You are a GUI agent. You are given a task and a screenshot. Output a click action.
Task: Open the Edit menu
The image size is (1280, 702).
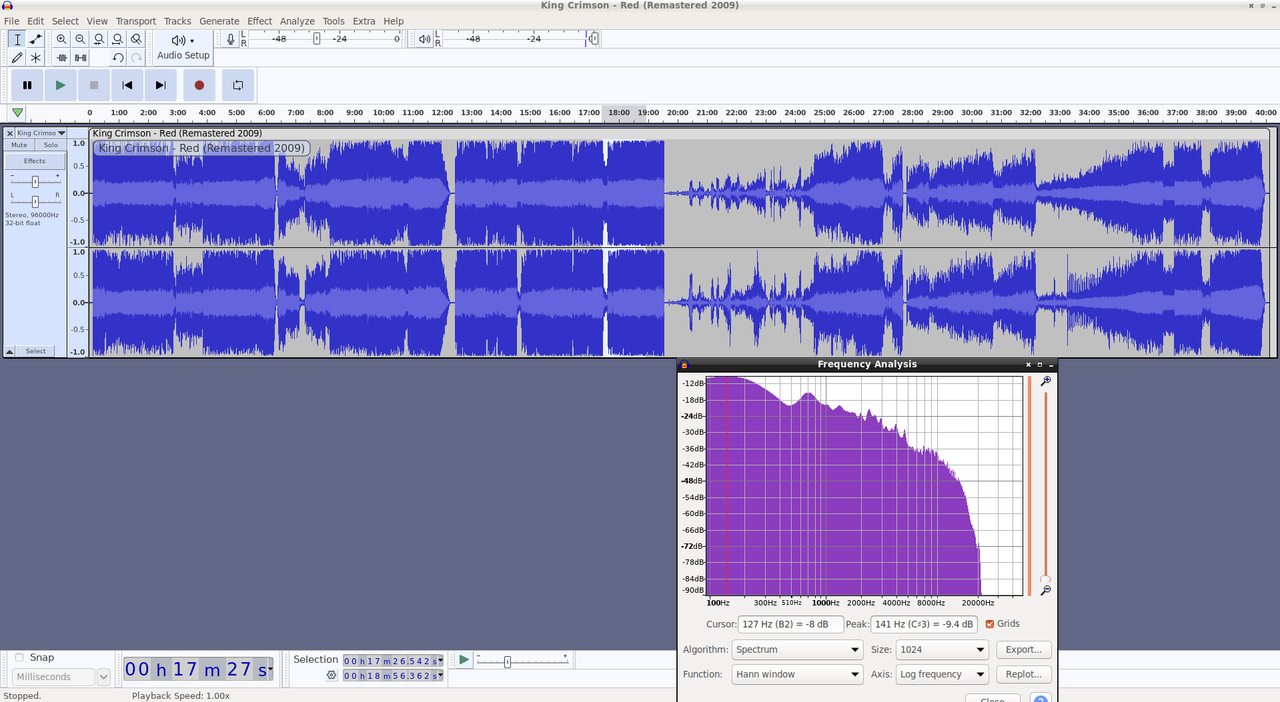point(36,21)
